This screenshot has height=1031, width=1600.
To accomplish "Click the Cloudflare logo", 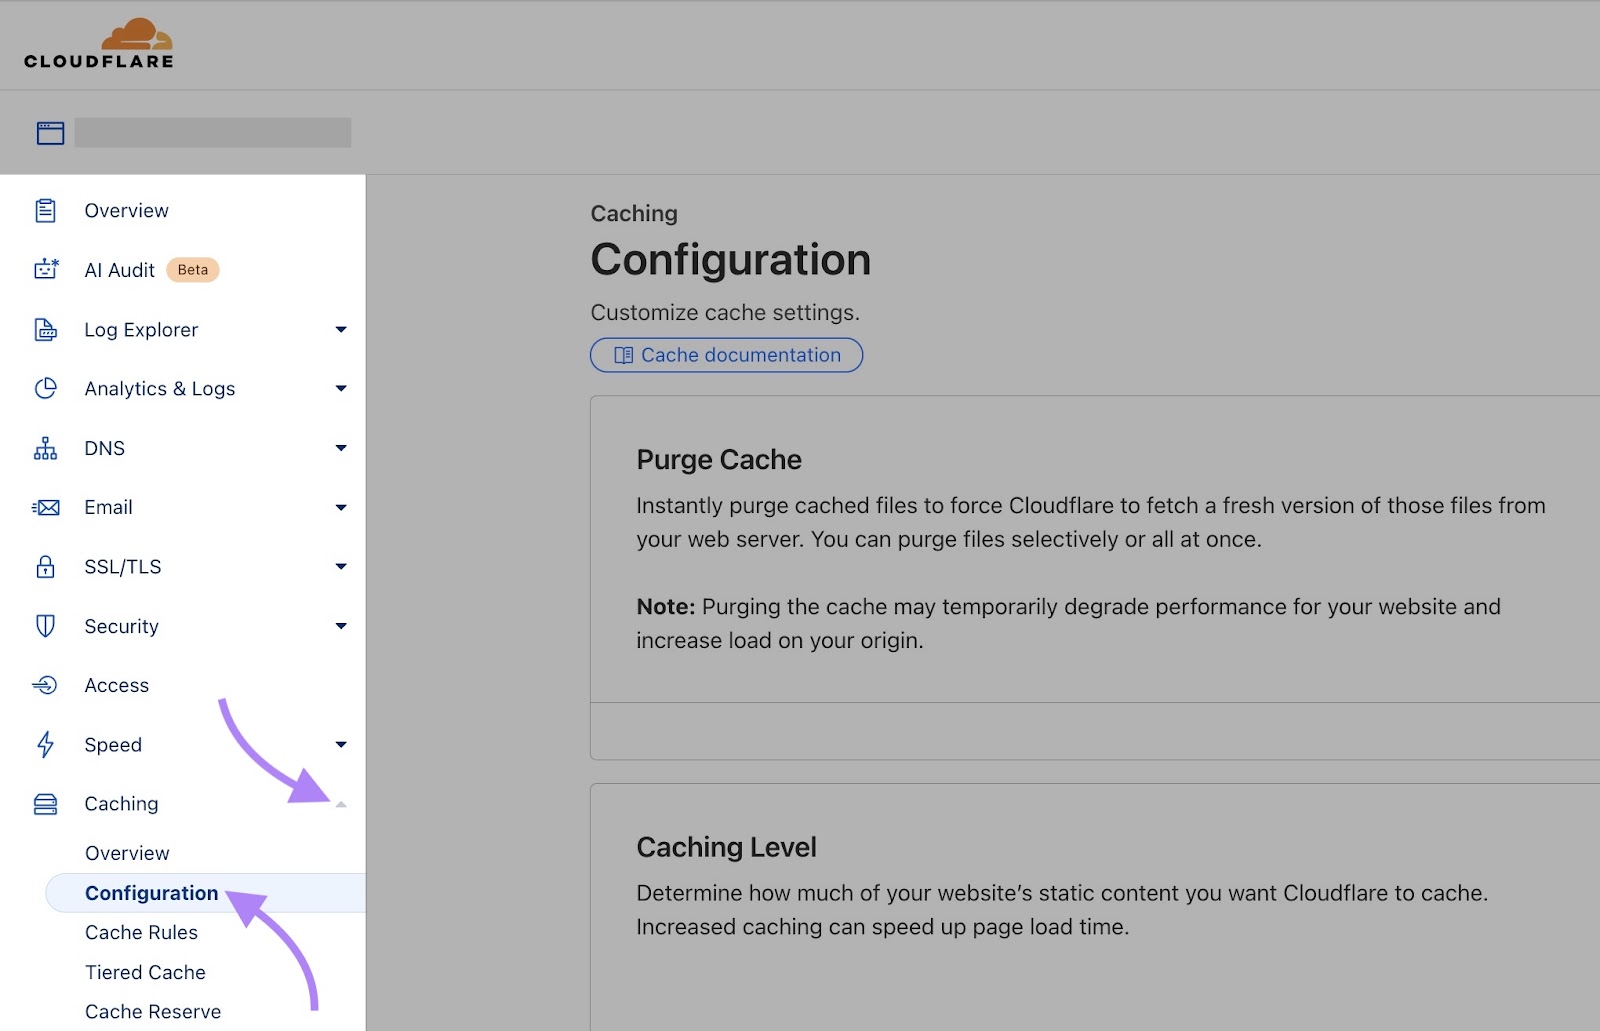I will click(97, 43).
